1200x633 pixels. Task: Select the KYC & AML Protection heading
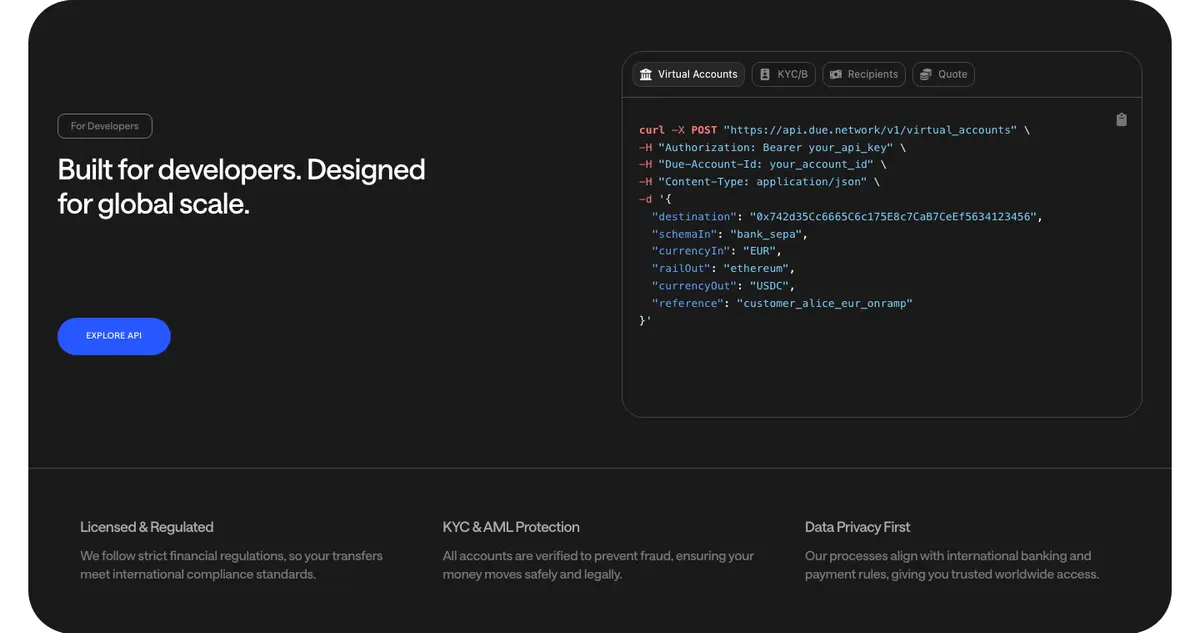click(511, 527)
